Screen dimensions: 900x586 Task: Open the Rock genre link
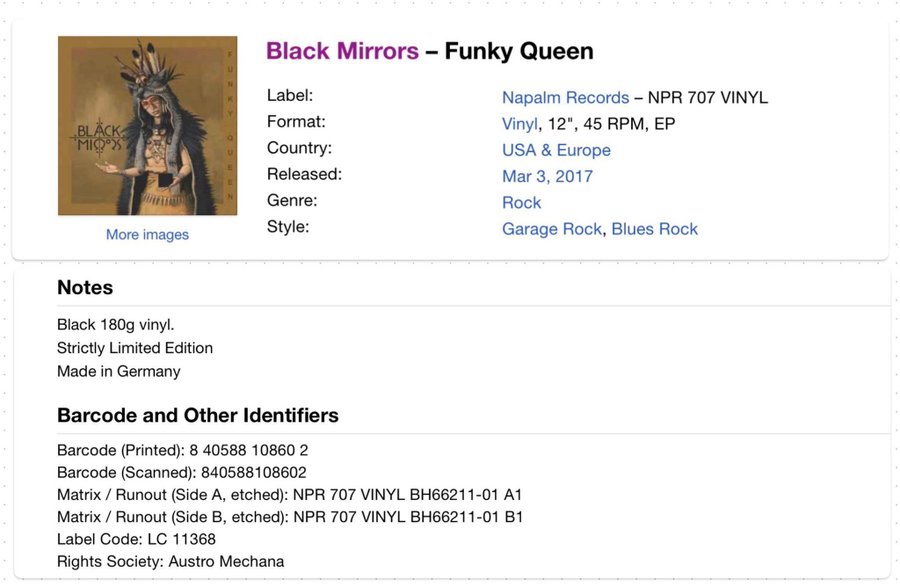point(521,203)
